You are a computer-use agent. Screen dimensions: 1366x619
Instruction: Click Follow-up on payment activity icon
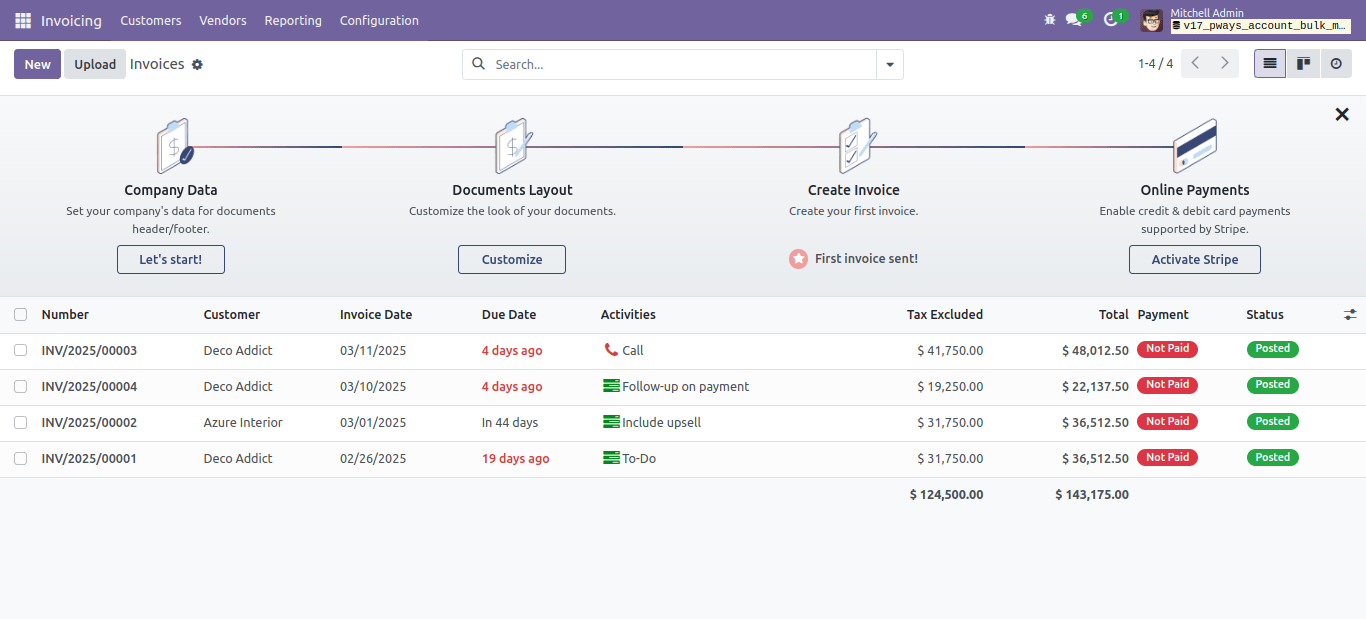click(x=611, y=386)
